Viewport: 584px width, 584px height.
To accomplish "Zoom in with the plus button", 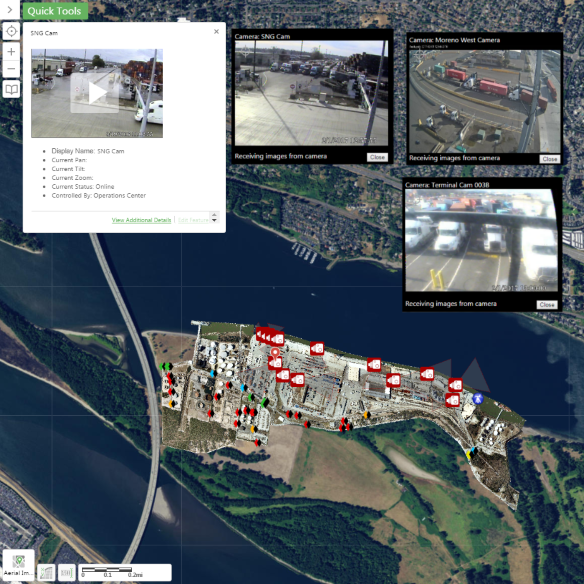I will point(11,51).
